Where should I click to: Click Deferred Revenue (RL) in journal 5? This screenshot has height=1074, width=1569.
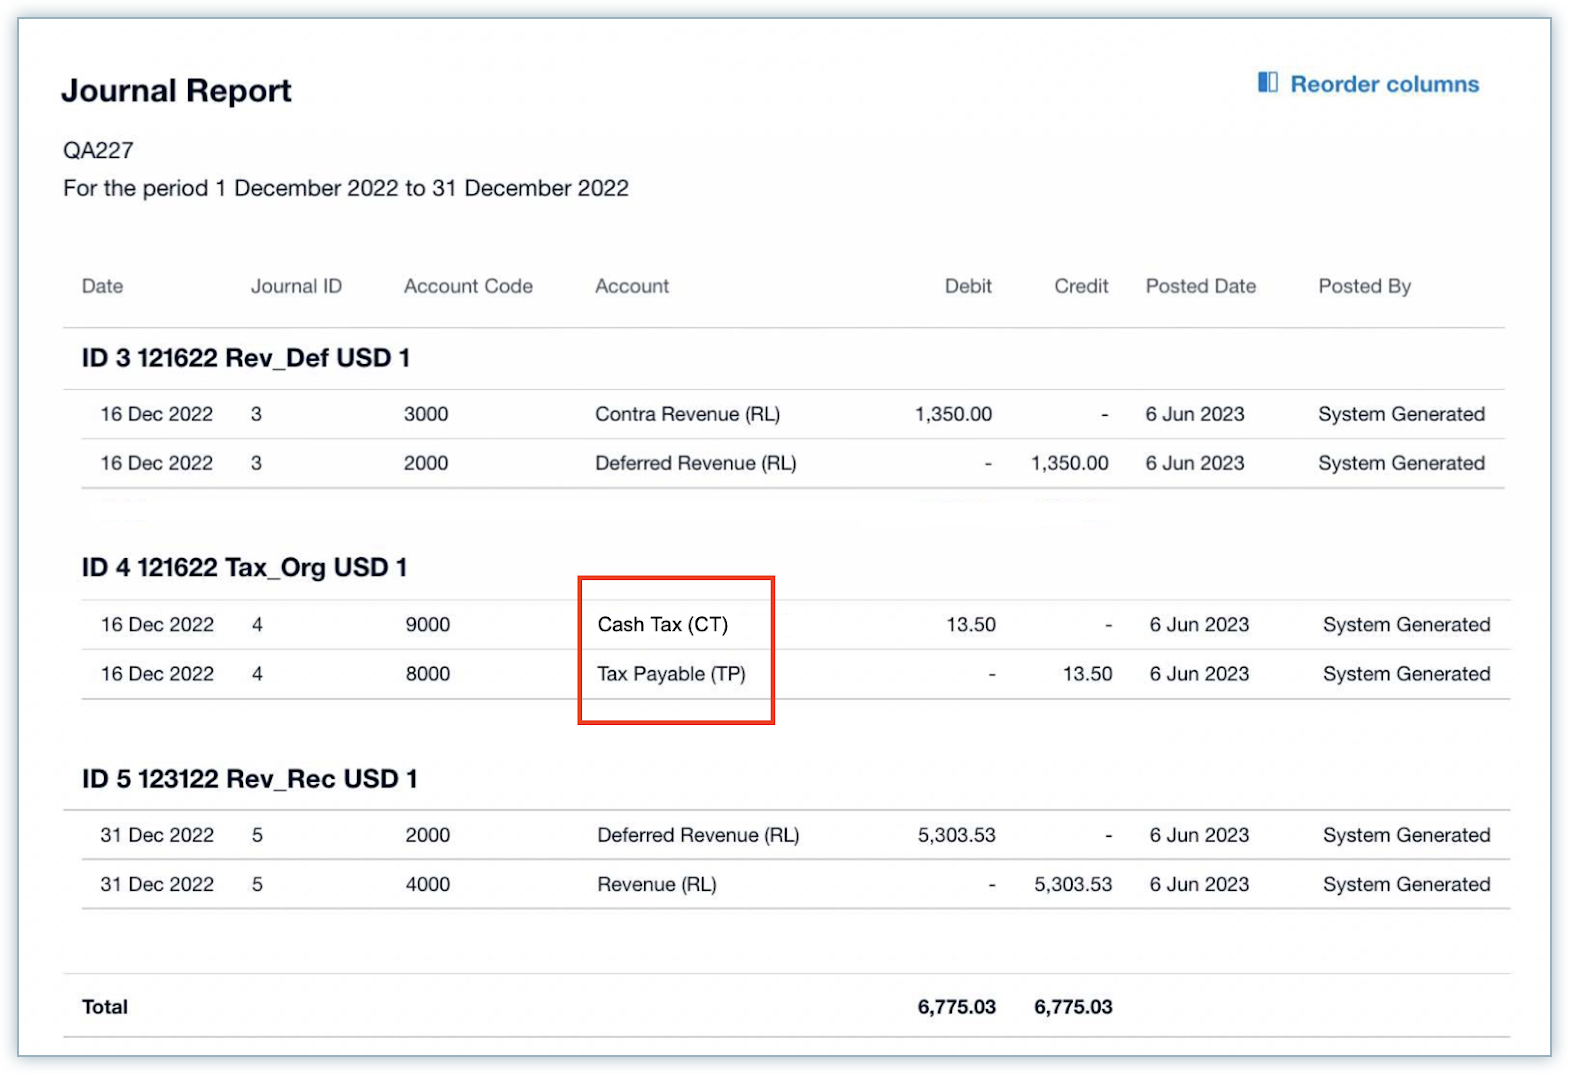tap(698, 835)
